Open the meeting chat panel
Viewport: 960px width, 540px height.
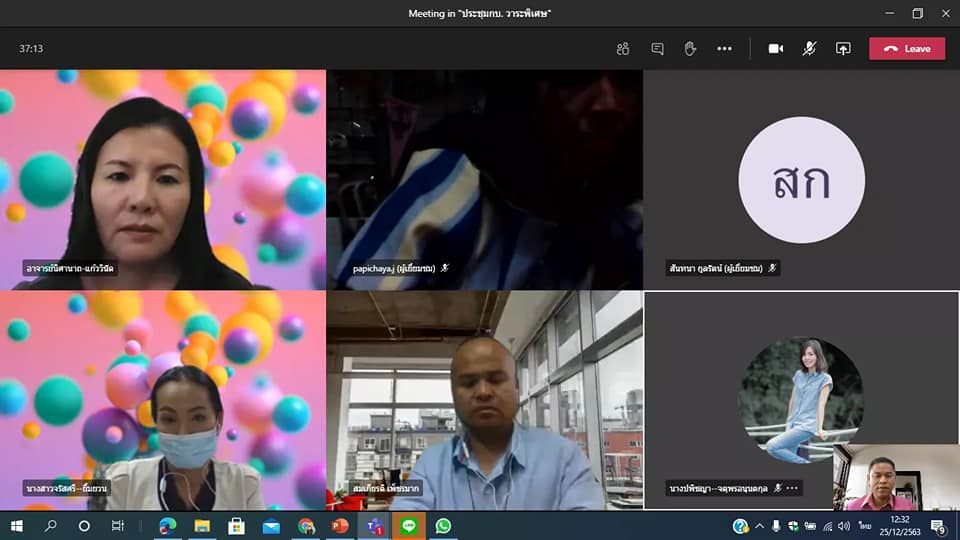pos(657,48)
